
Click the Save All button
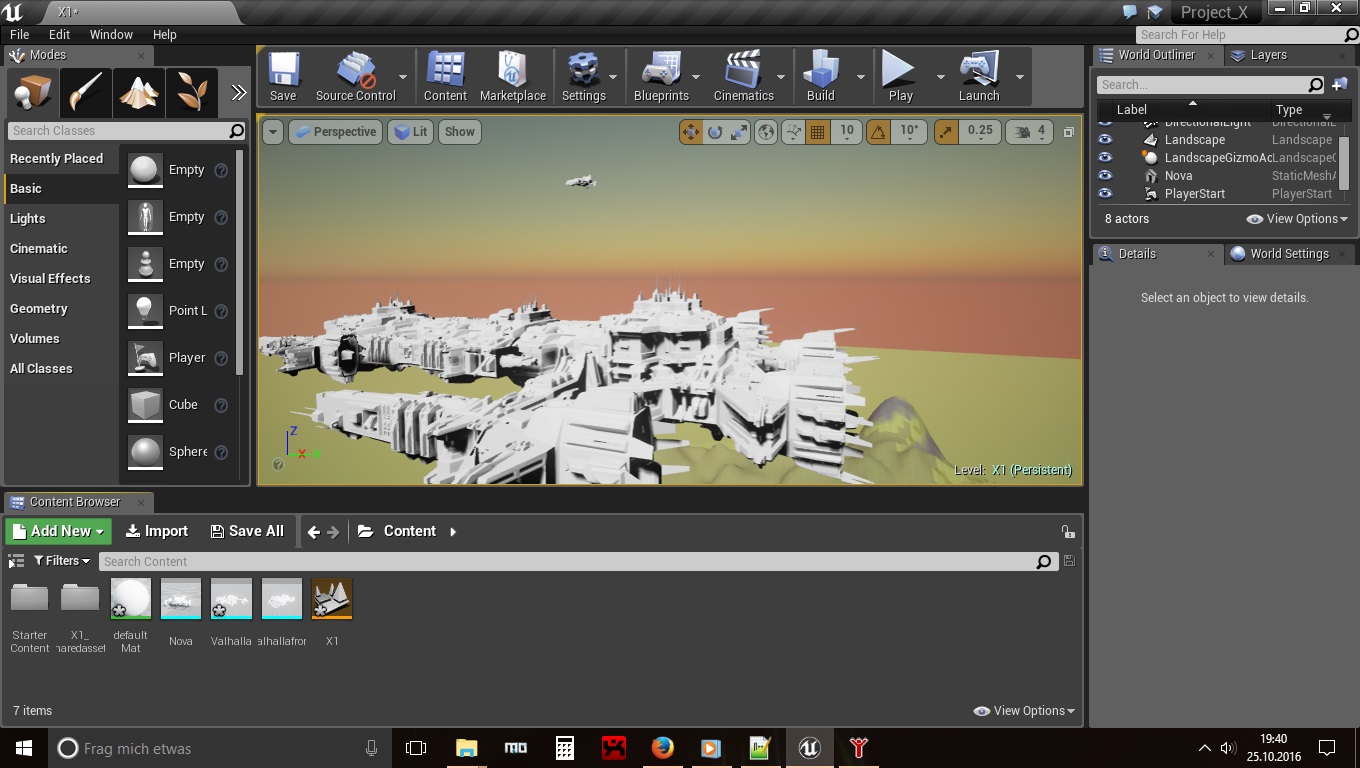(x=247, y=531)
